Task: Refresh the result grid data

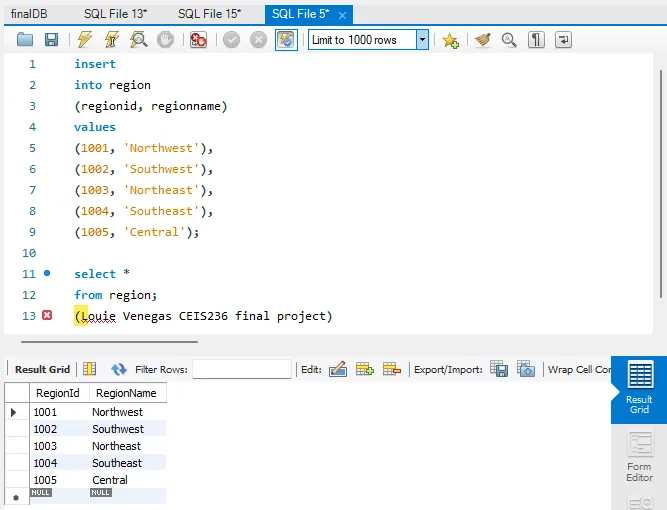Action: (x=119, y=369)
